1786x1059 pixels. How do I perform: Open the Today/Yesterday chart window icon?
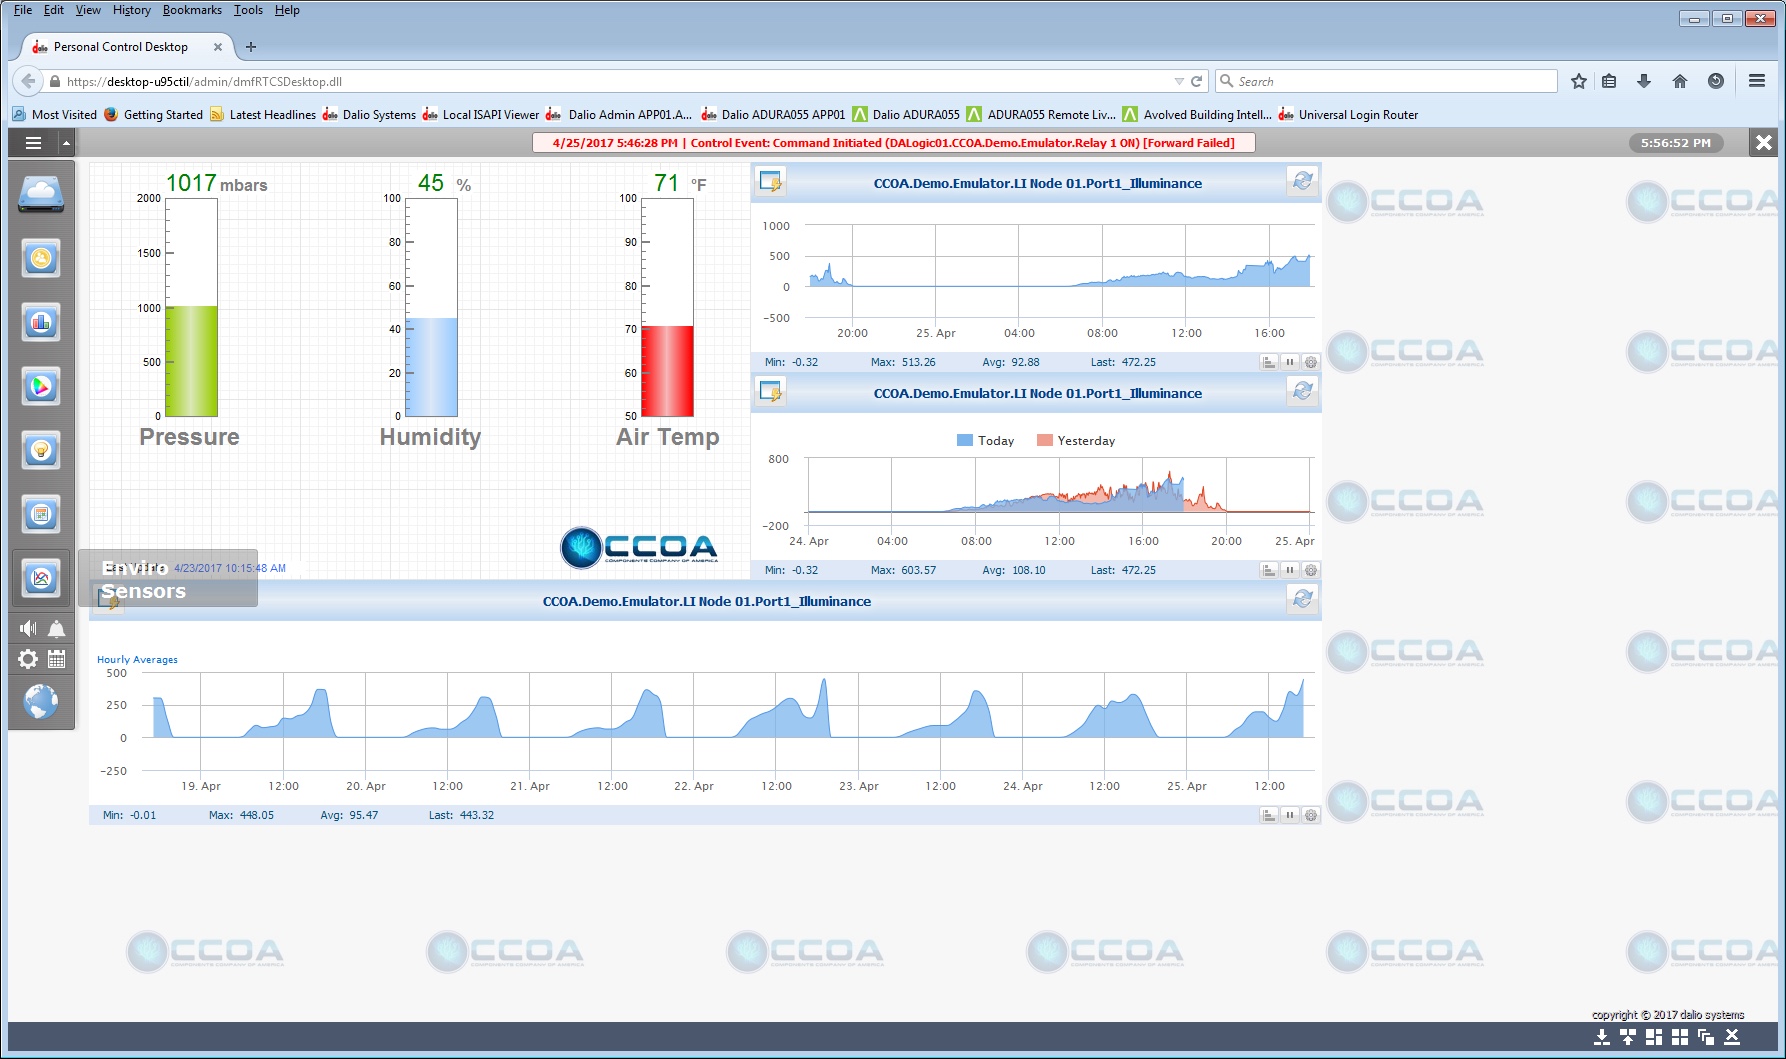click(x=771, y=392)
